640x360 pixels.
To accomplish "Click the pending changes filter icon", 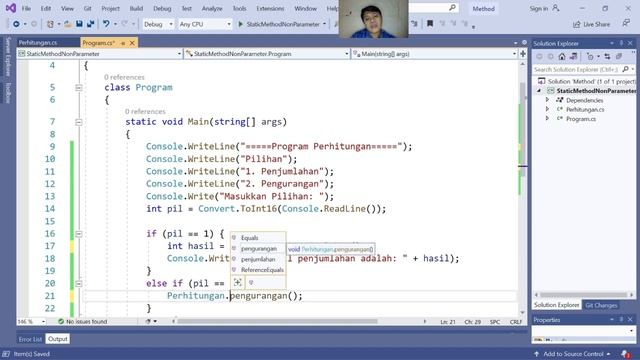I will pos(590,57).
